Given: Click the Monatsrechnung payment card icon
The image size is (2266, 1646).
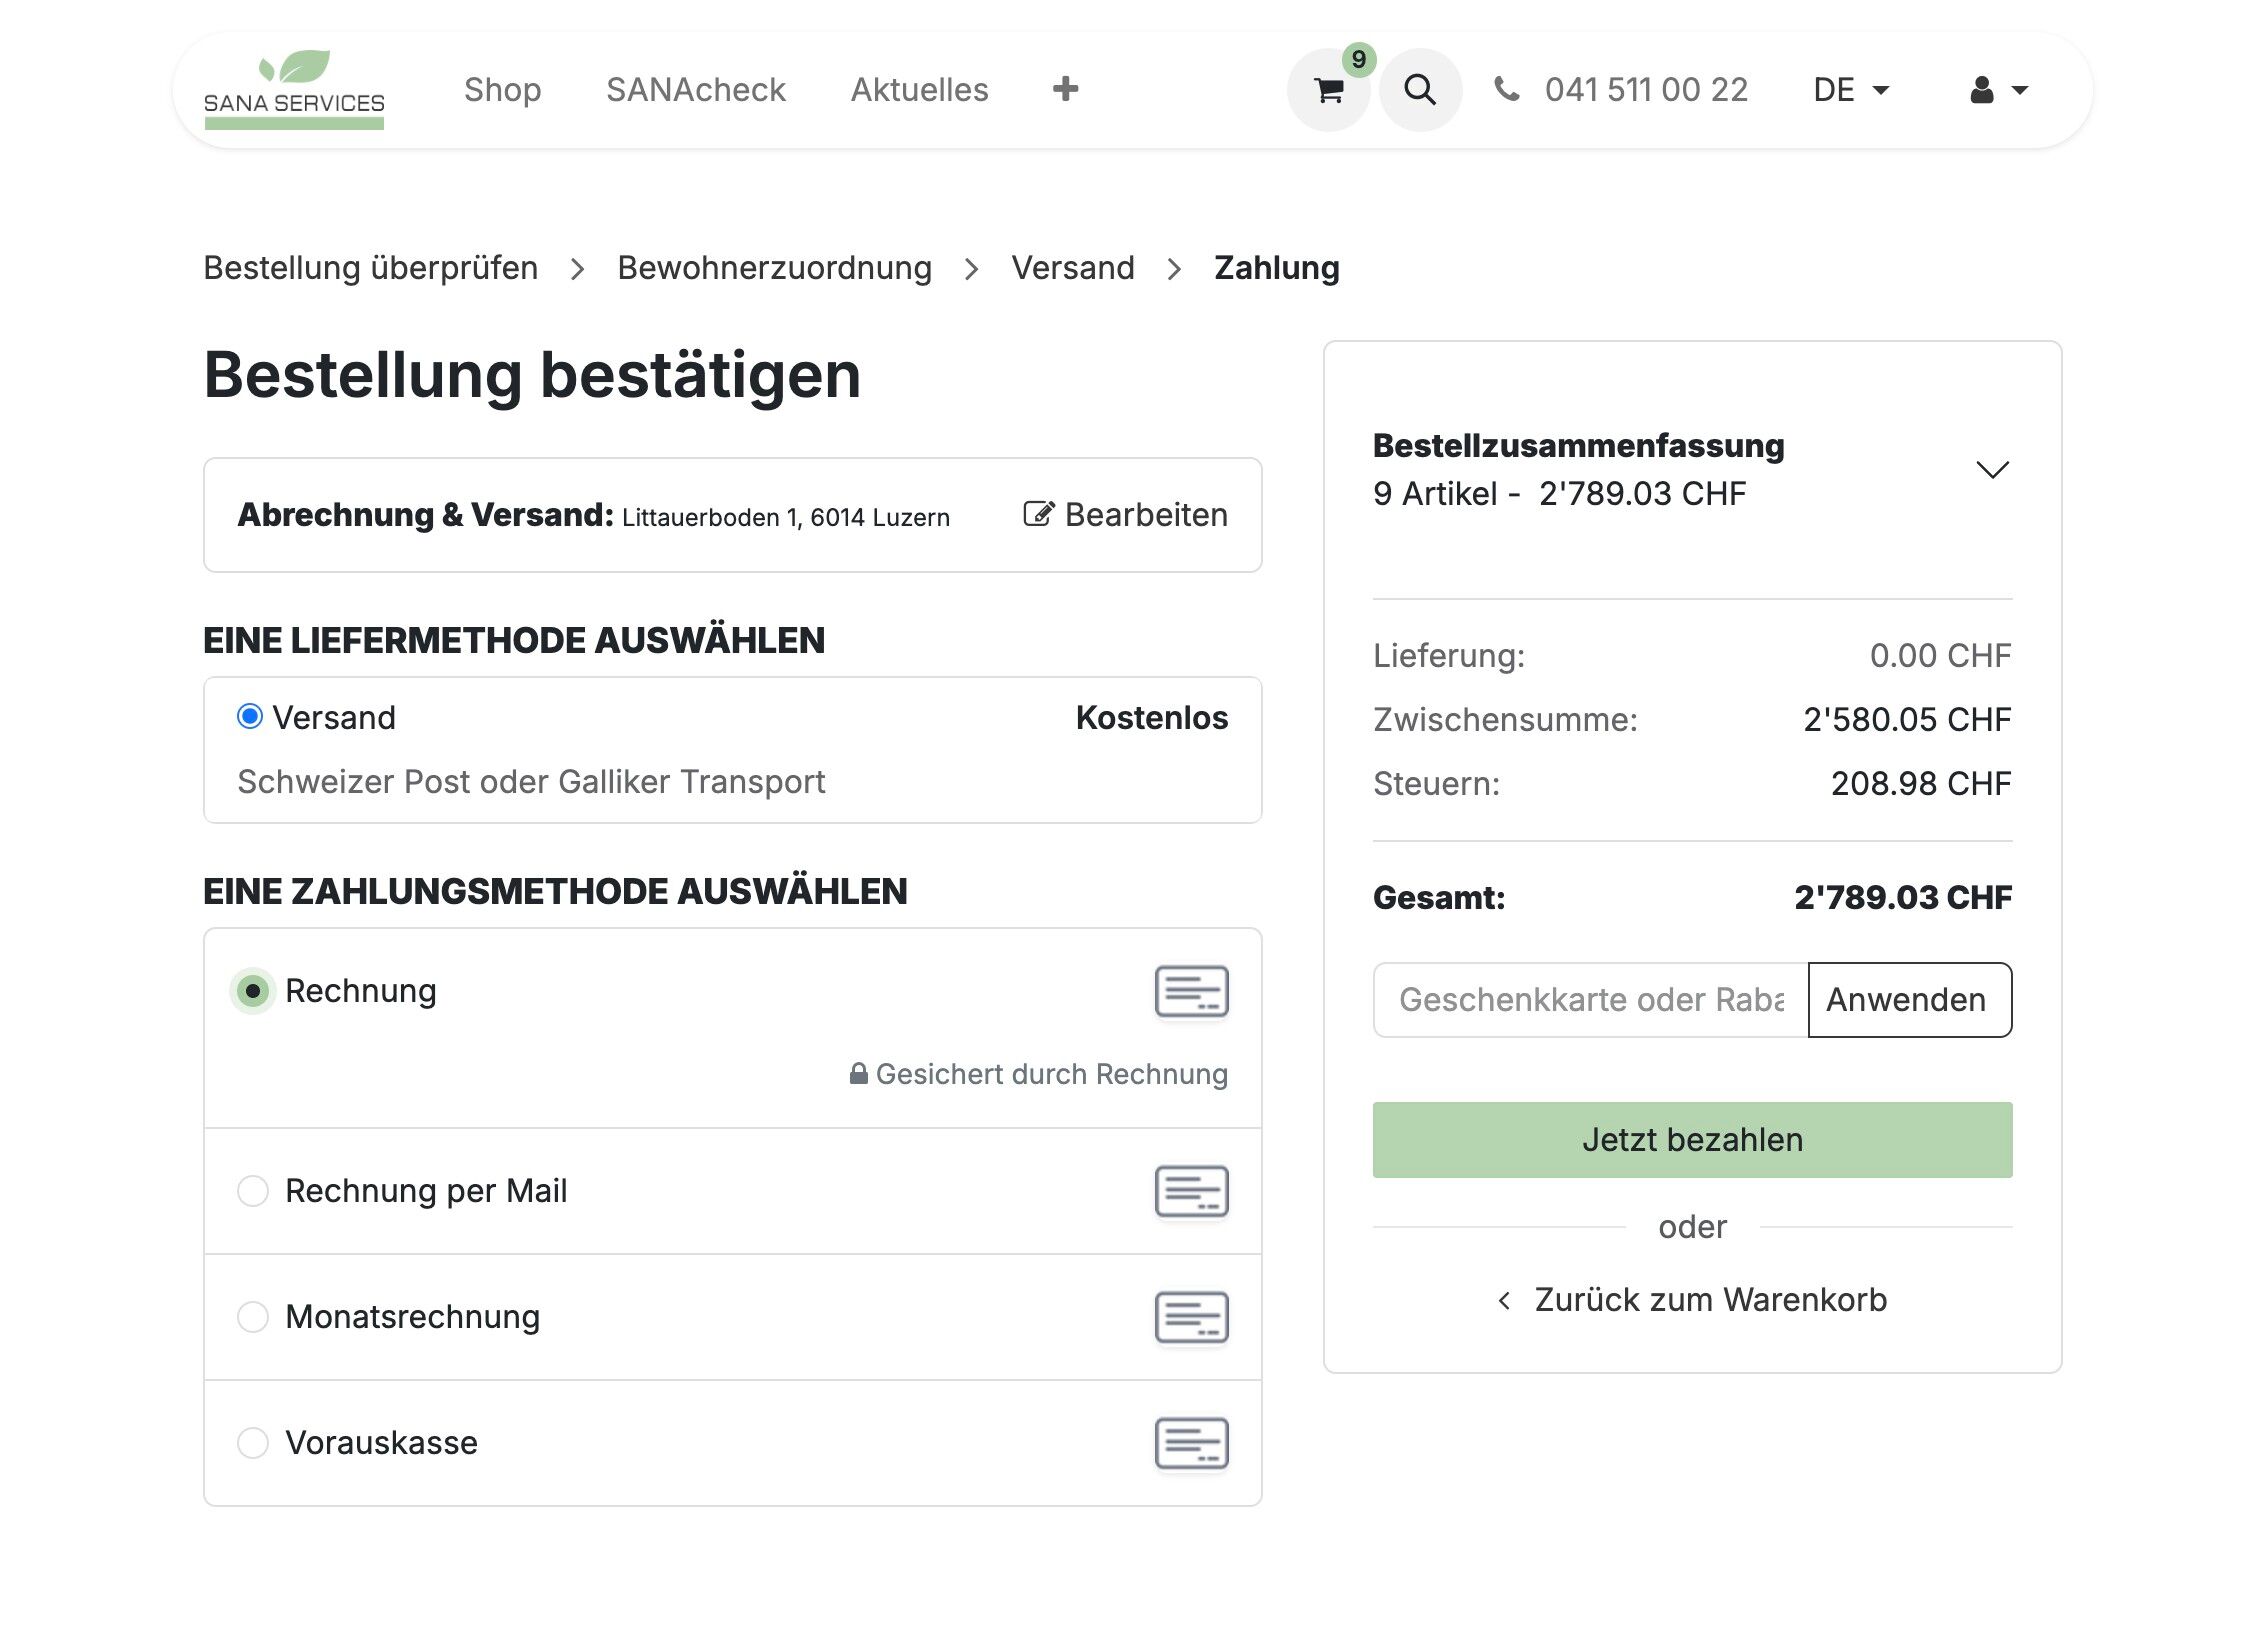Looking at the screenshot, I should tap(1191, 1317).
